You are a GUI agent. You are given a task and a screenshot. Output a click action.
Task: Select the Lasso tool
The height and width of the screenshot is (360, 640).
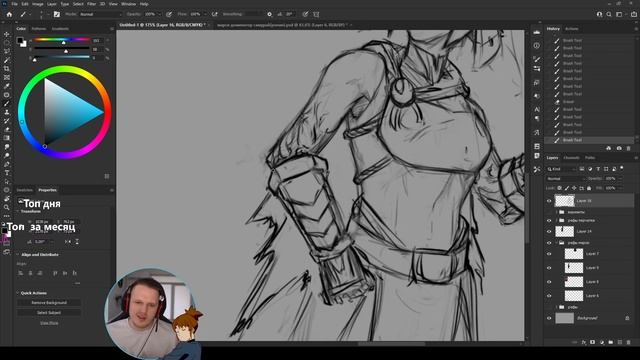click(7, 51)
